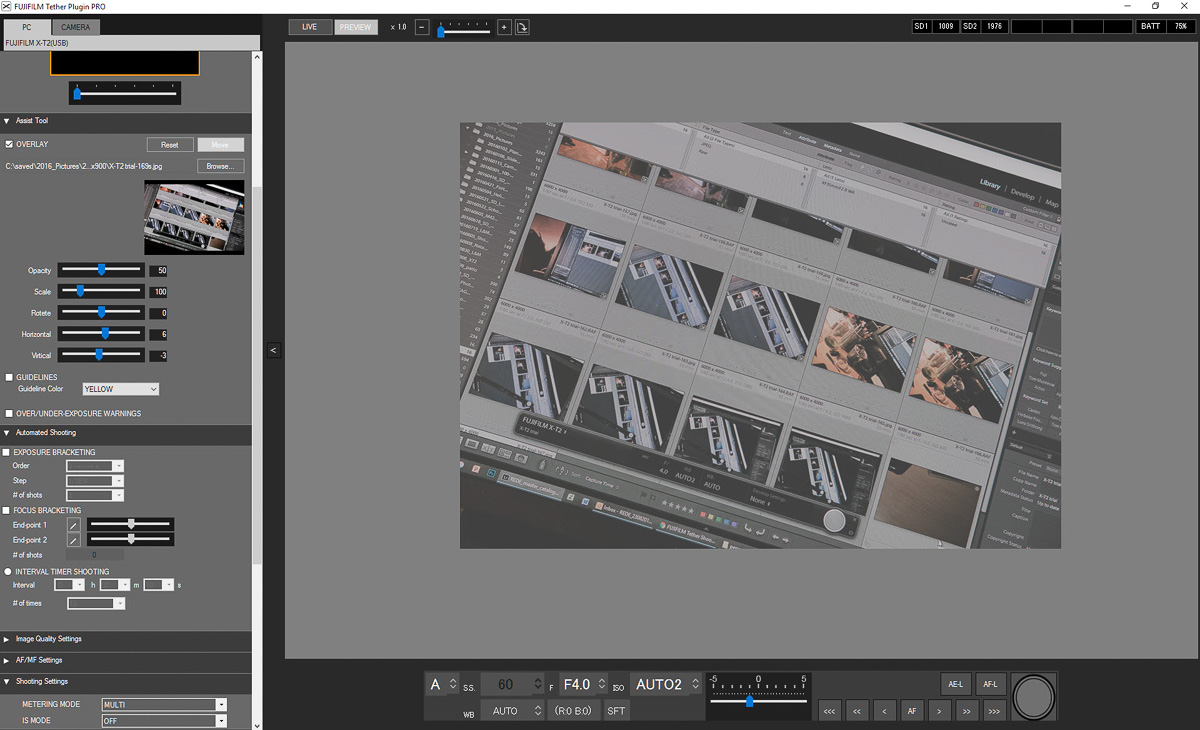
Task: Click the AF autofocus button
Action: coord(911,711)
